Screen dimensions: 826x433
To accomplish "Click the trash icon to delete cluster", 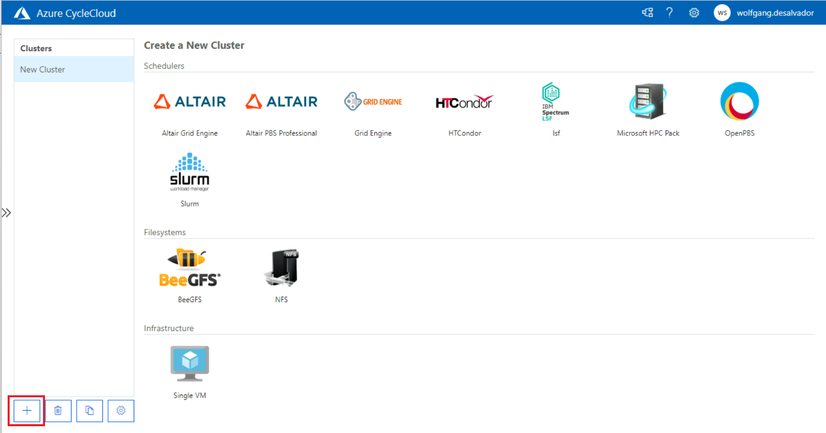I will click(58, 411).
